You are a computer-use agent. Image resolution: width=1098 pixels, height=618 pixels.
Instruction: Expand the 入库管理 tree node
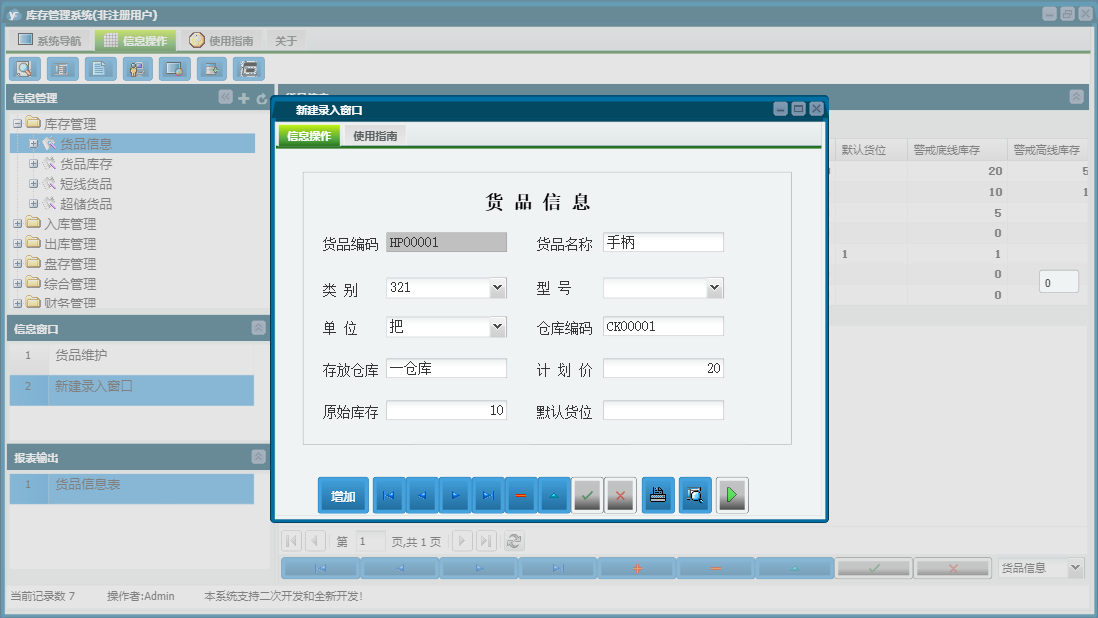pyautogui.click(x=17, y=224)
